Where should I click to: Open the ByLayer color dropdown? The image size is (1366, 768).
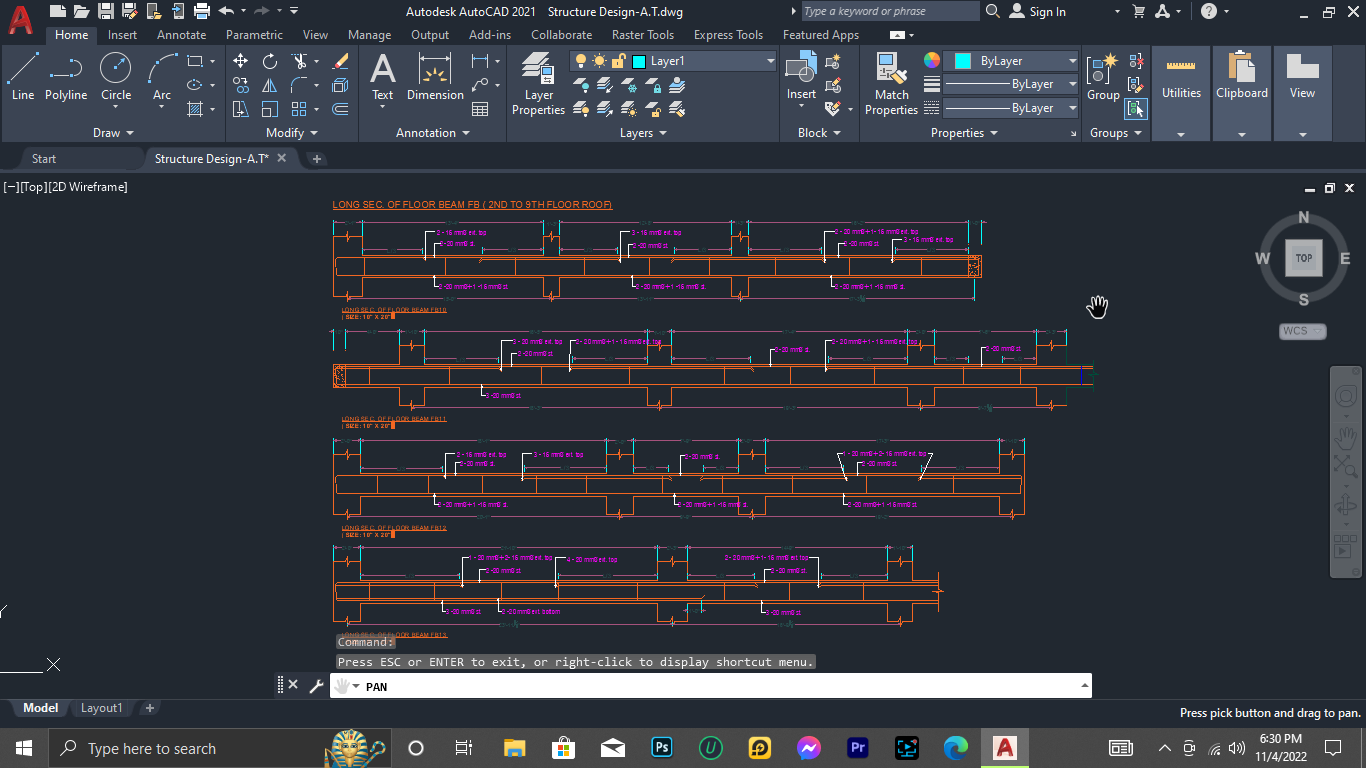tap(1071, 60)
